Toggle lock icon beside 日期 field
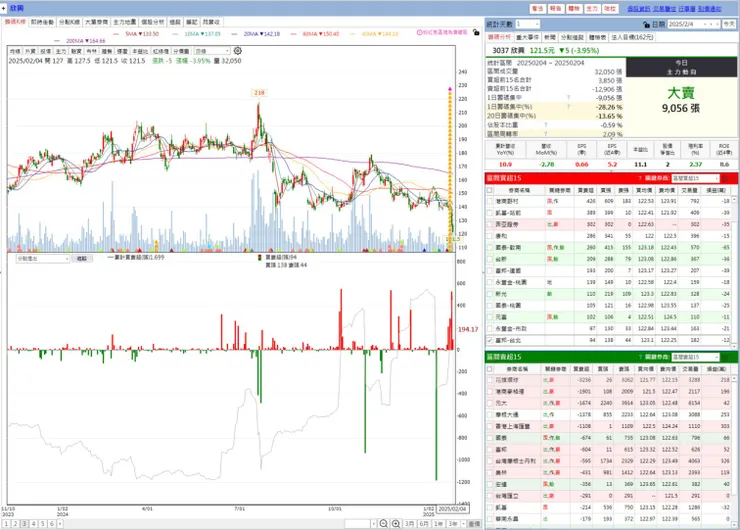Viewport: 740px width, 530px height. (x=646, y=24)
